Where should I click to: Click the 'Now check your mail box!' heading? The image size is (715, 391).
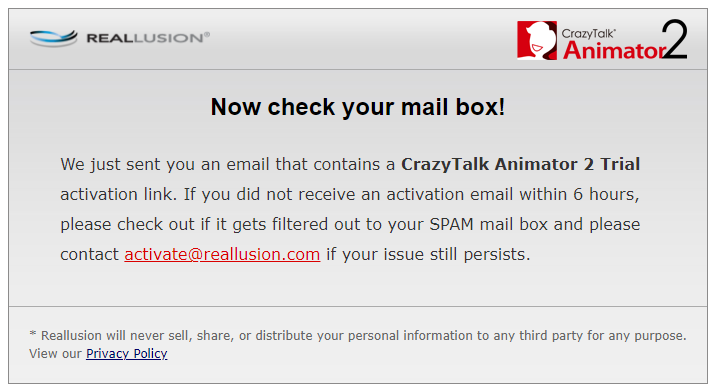point(358,107)
